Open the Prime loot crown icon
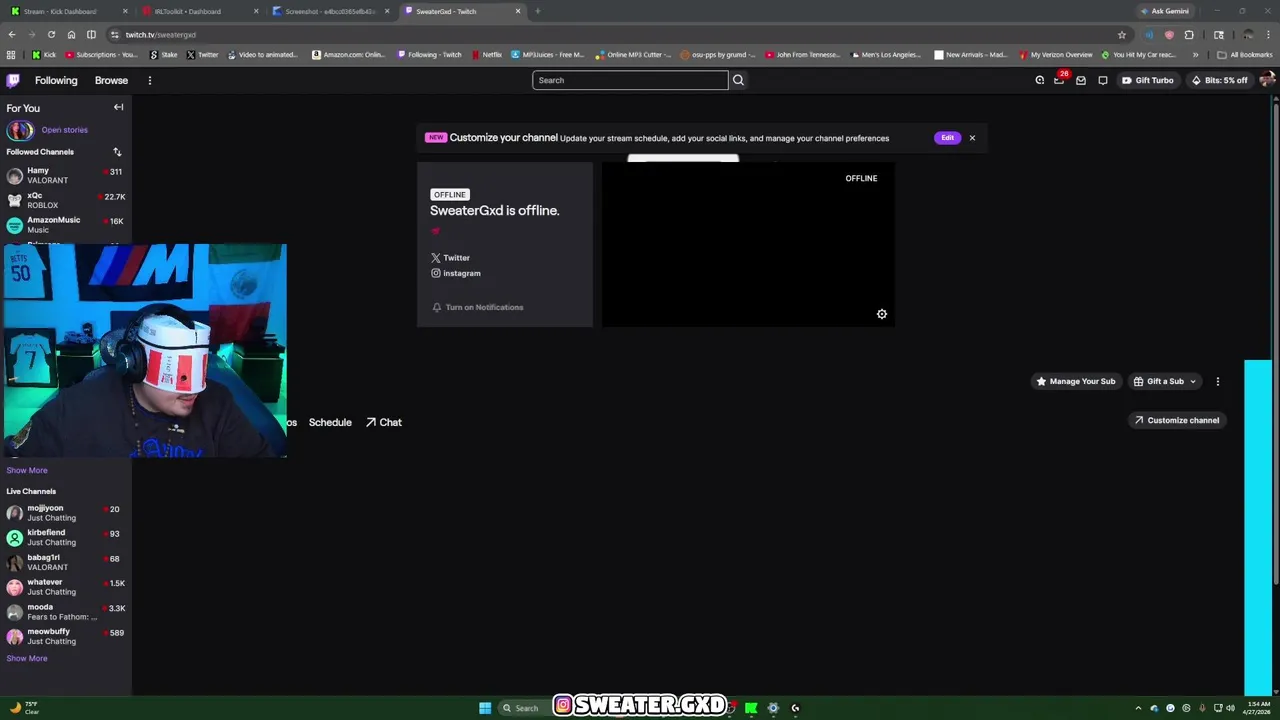Viewport: 1280px width, 720px height. pyautogui.click(x=1040, y=80)
